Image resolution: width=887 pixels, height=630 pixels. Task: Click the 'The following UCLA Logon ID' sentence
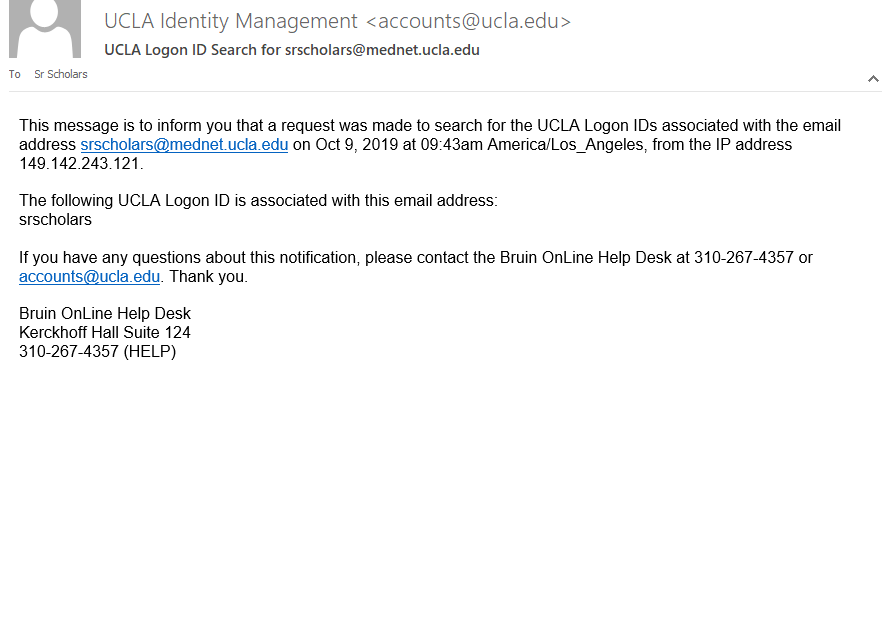(259, 201)
